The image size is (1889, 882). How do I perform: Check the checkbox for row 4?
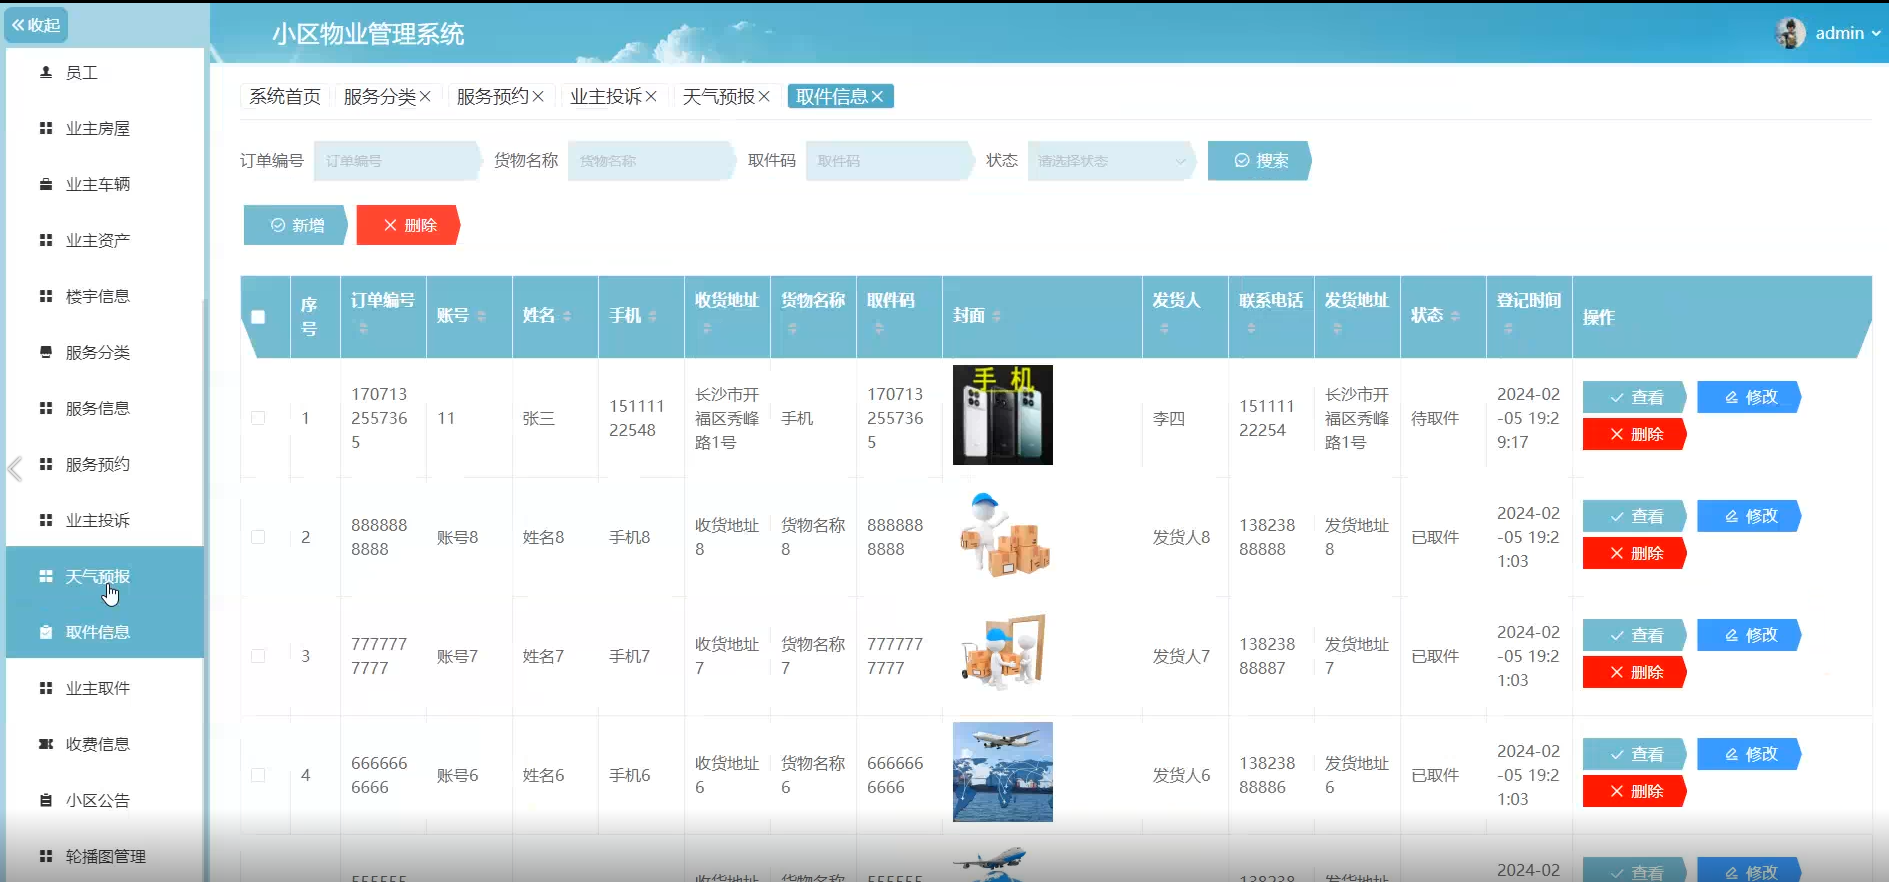point(258,775)
